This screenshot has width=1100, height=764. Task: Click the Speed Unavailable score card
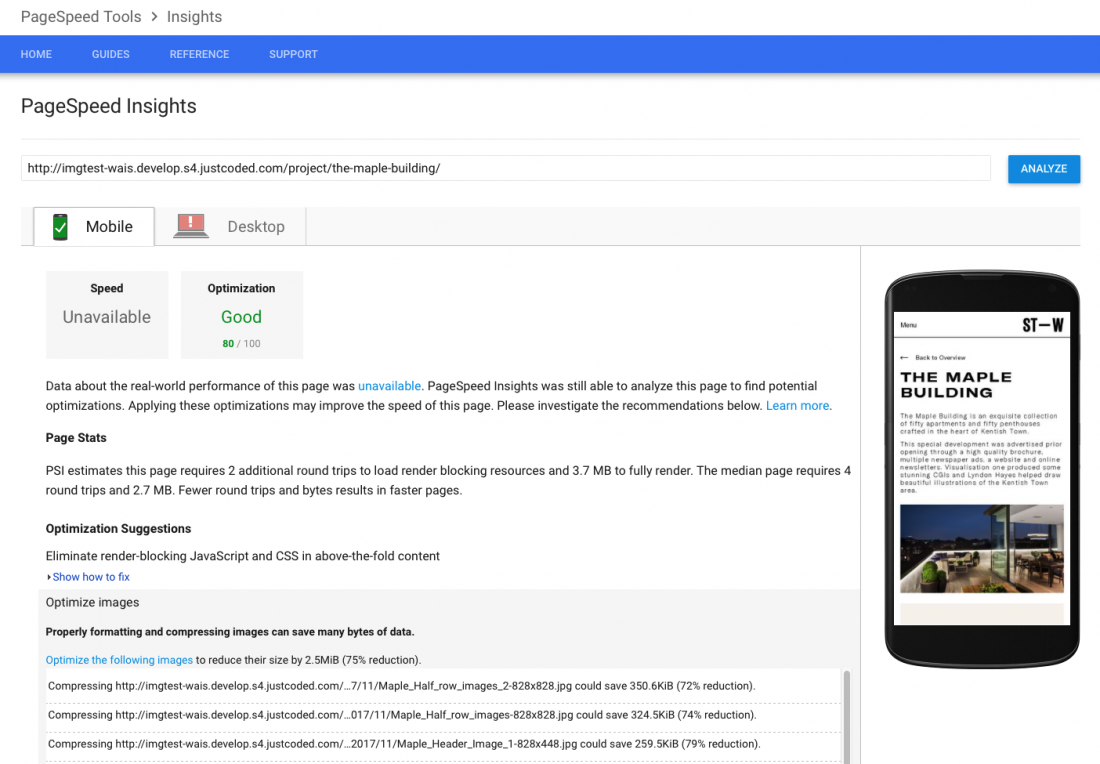107,315
